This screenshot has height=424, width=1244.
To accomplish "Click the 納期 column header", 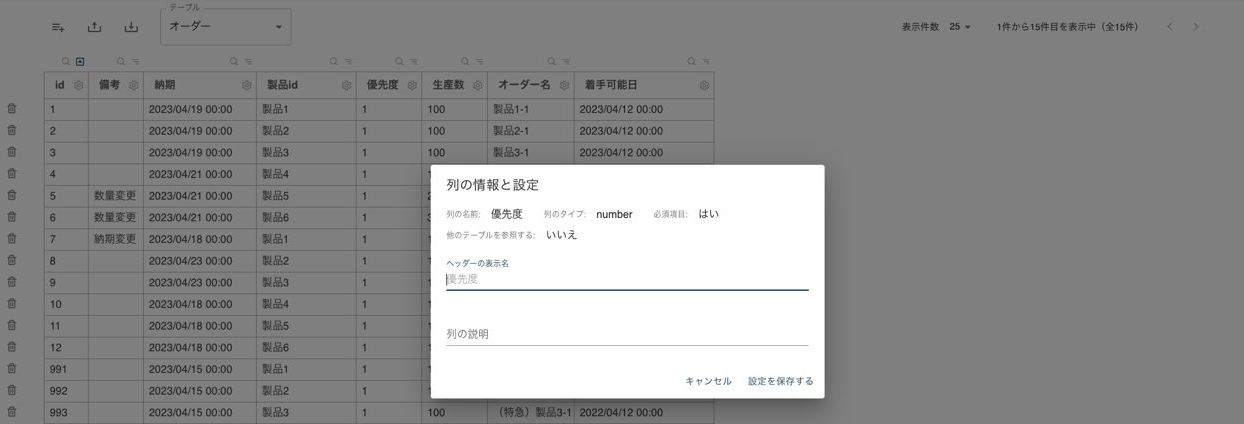I will click(x=200, y=86).
